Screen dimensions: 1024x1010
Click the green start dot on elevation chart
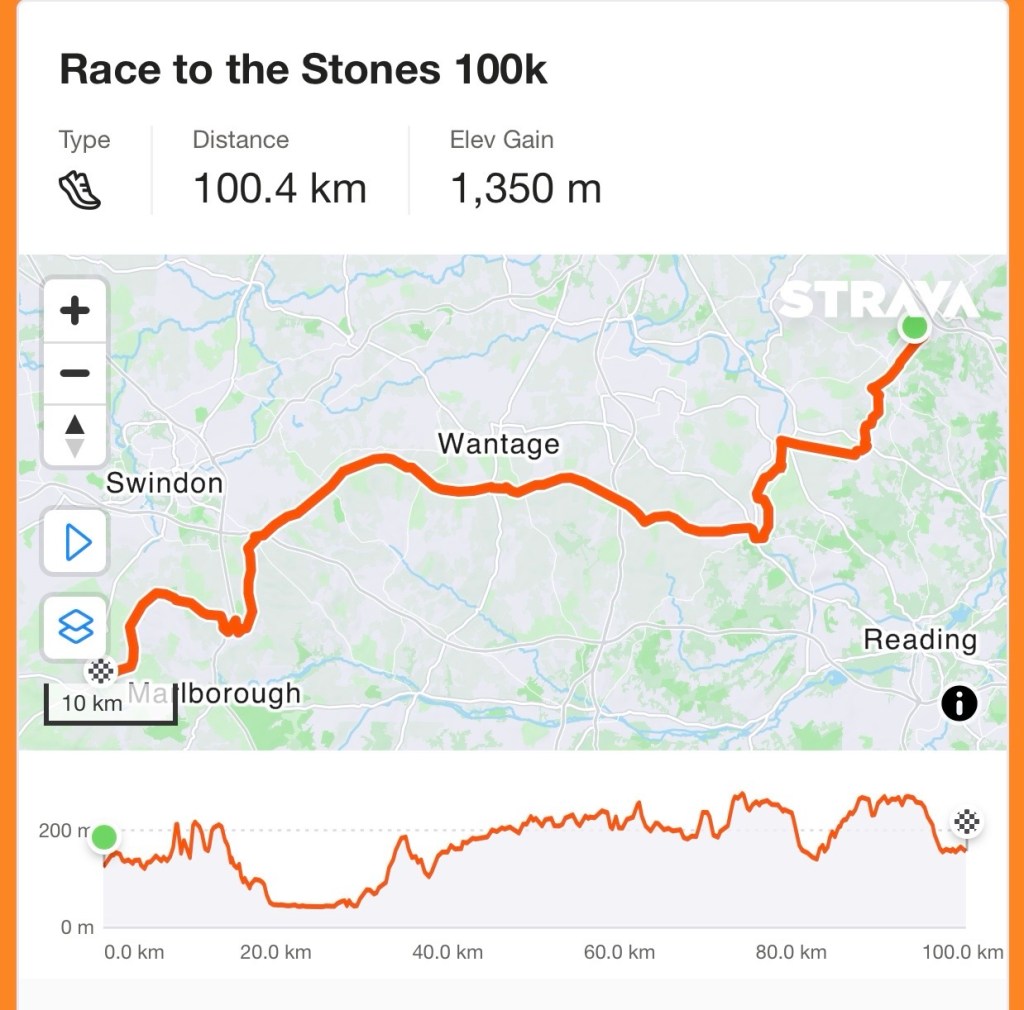pos(104,836)
